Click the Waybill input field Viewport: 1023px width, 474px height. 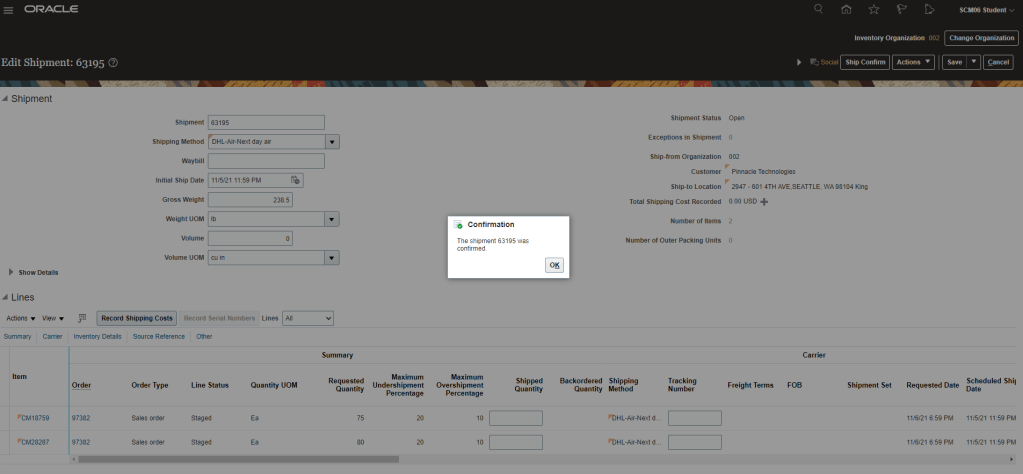click(266, 161)
